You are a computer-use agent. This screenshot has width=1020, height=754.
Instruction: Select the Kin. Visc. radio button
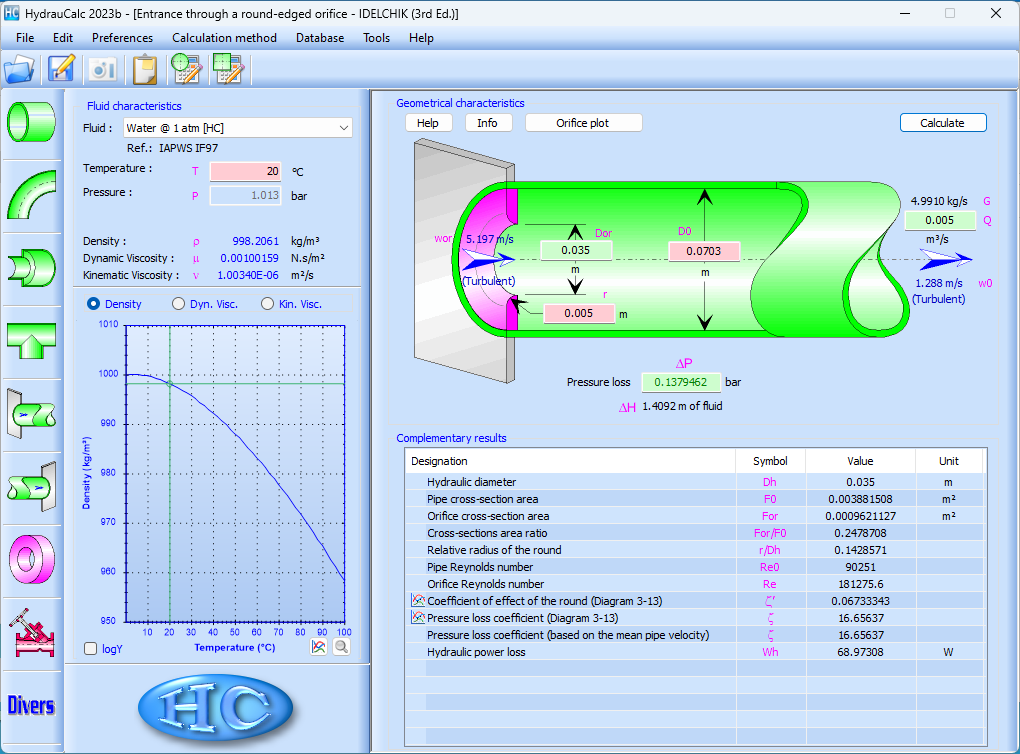[x=267, y=304]
